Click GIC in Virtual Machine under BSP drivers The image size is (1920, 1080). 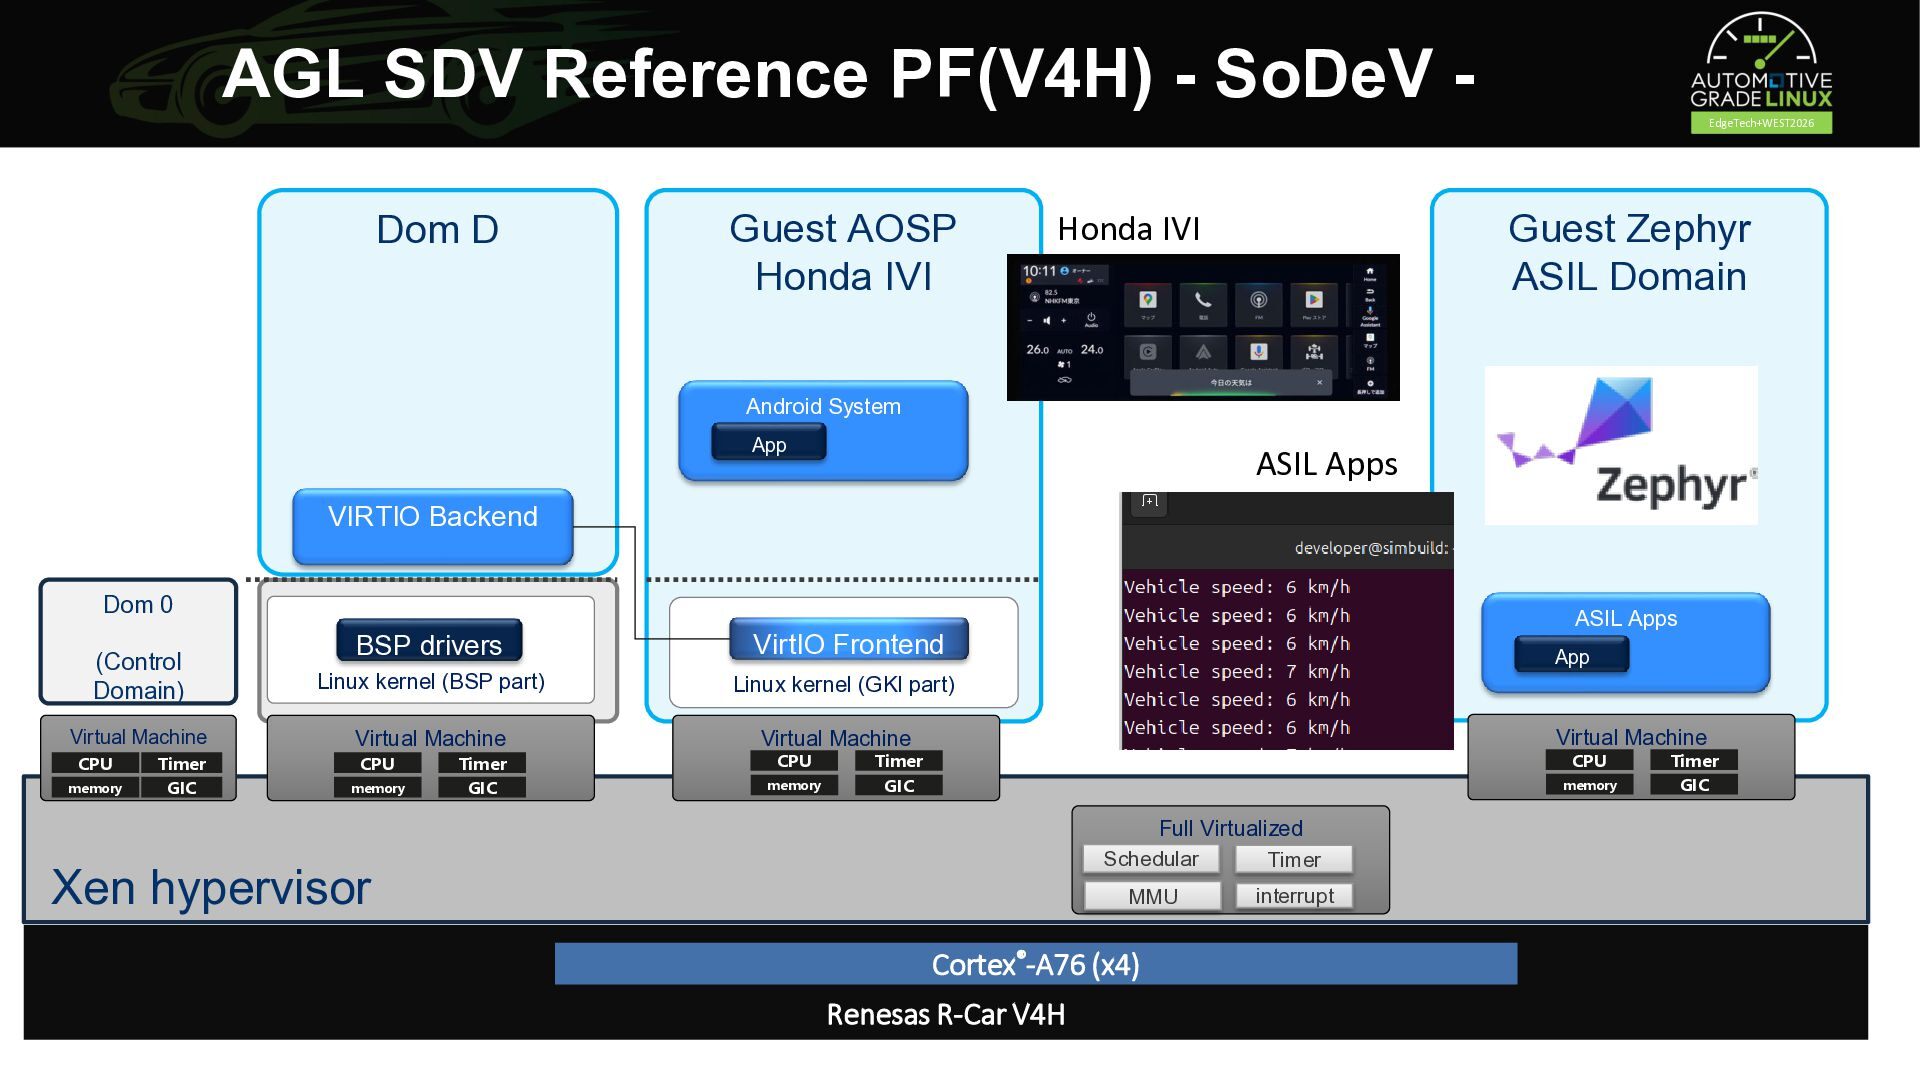tap(482, 788)
